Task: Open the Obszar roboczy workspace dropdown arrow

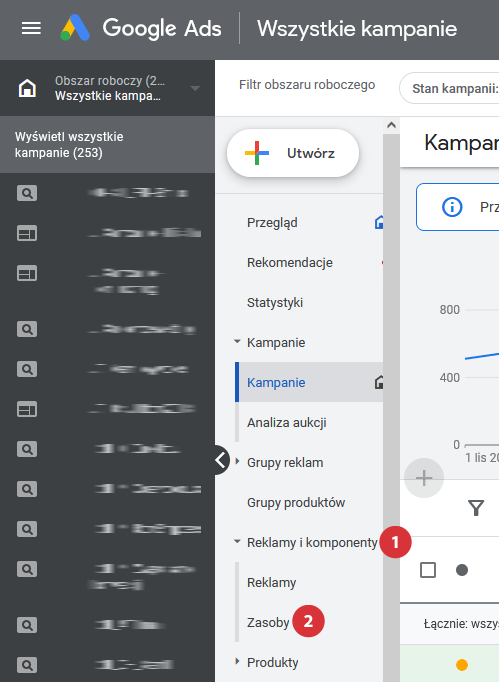Action: click(x=195, y=89)
